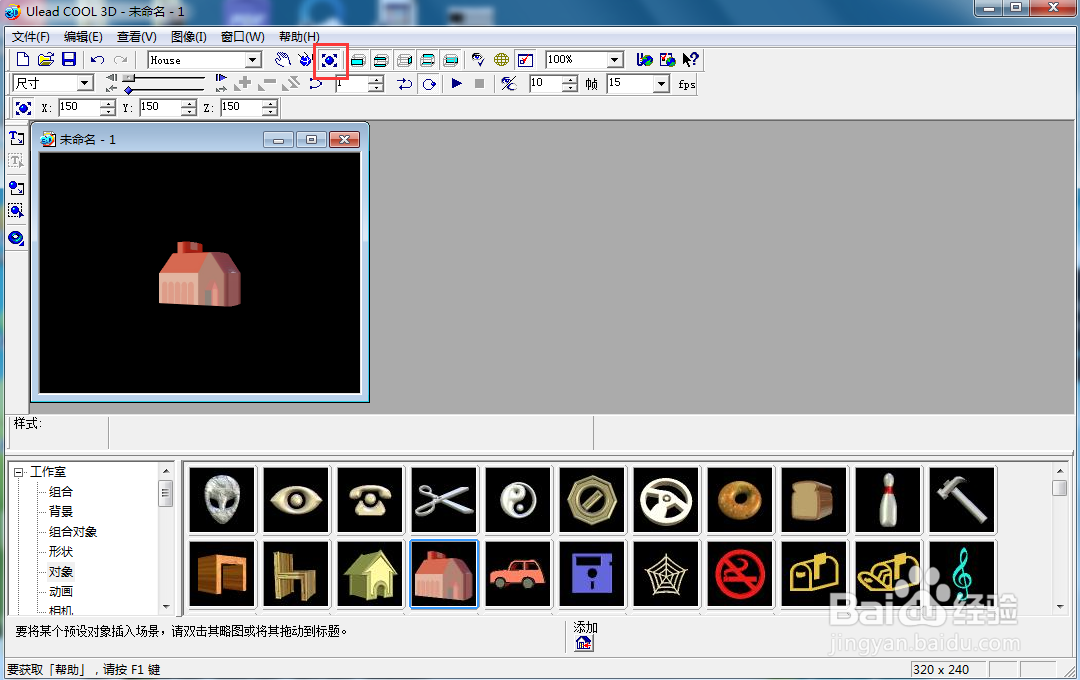Click the first face display icon
Image resolution: width=1080 pixels, height=680 pixels.
358,60
